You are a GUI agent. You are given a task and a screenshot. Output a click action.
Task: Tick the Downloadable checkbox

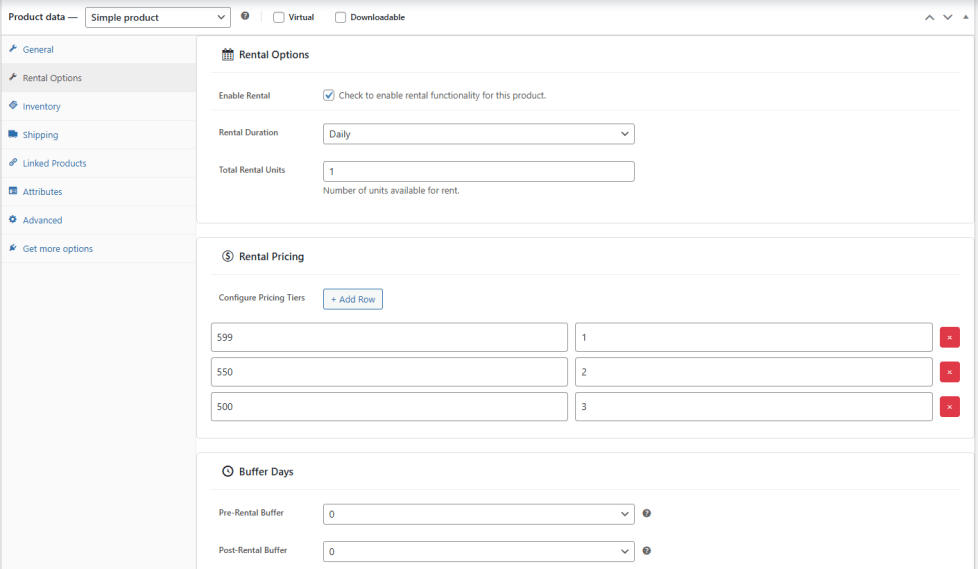tap(341, 17)
